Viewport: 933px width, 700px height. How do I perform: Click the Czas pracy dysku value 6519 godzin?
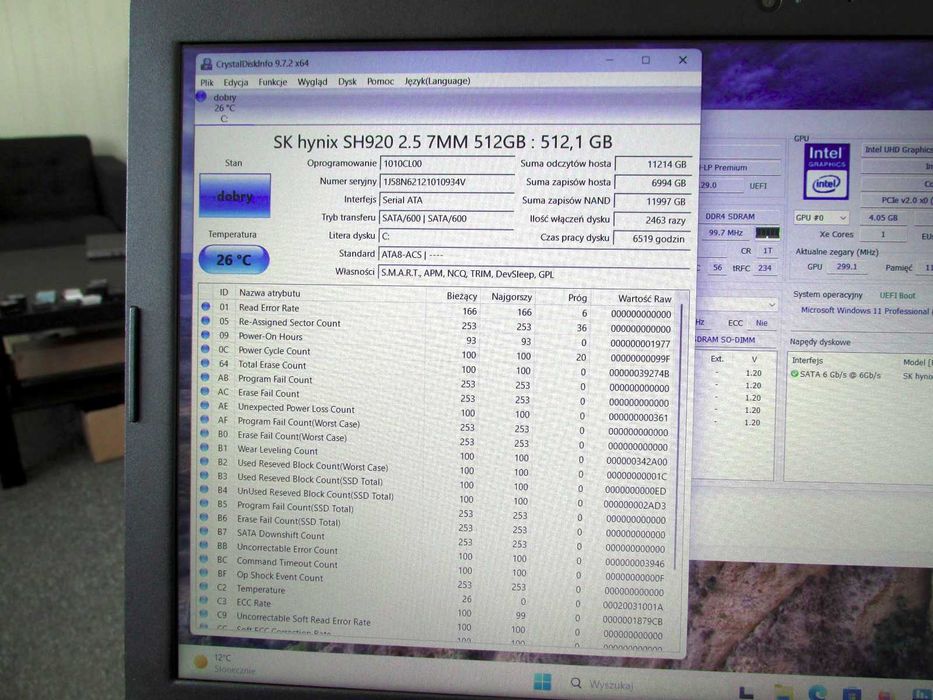click(652, 239)
